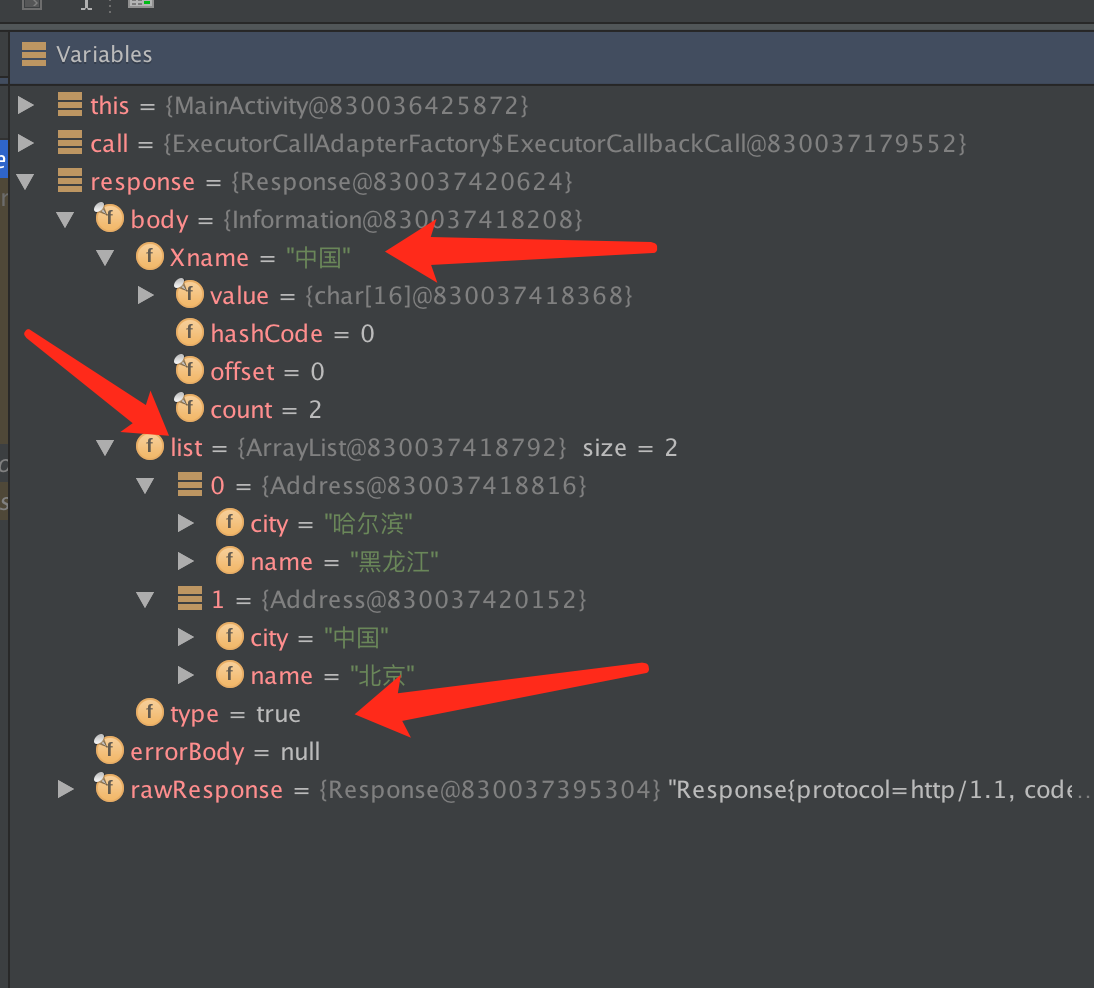
Task: Collapse the 'body' Information node
Action: tap(66, 220)
